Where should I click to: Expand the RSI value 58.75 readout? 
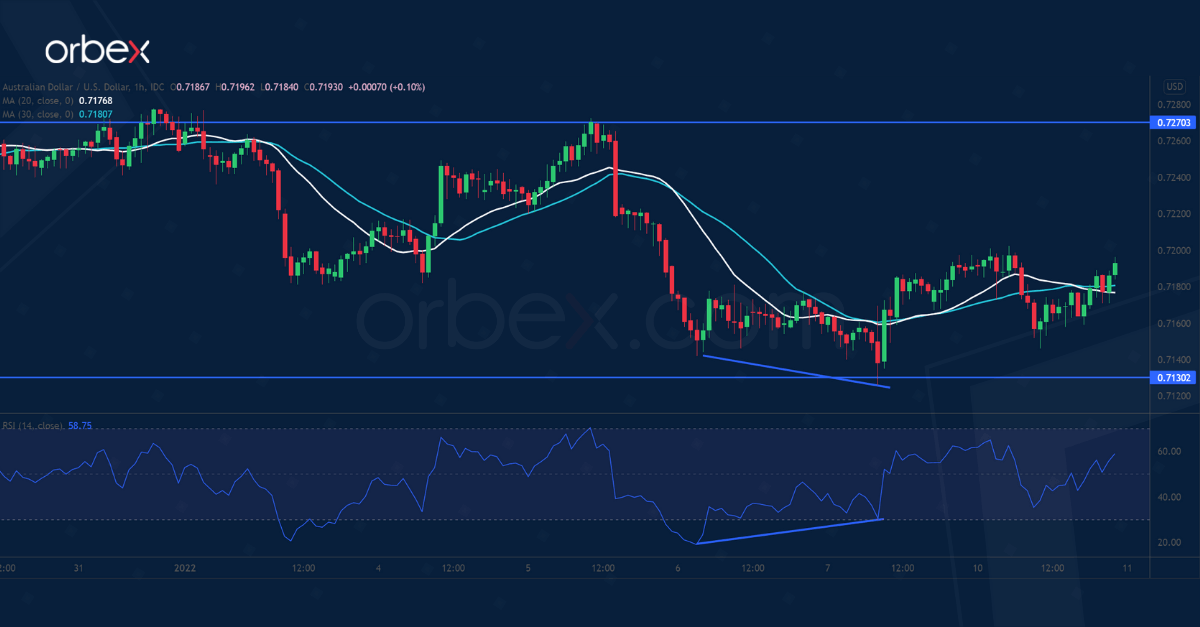click(79, 426)
